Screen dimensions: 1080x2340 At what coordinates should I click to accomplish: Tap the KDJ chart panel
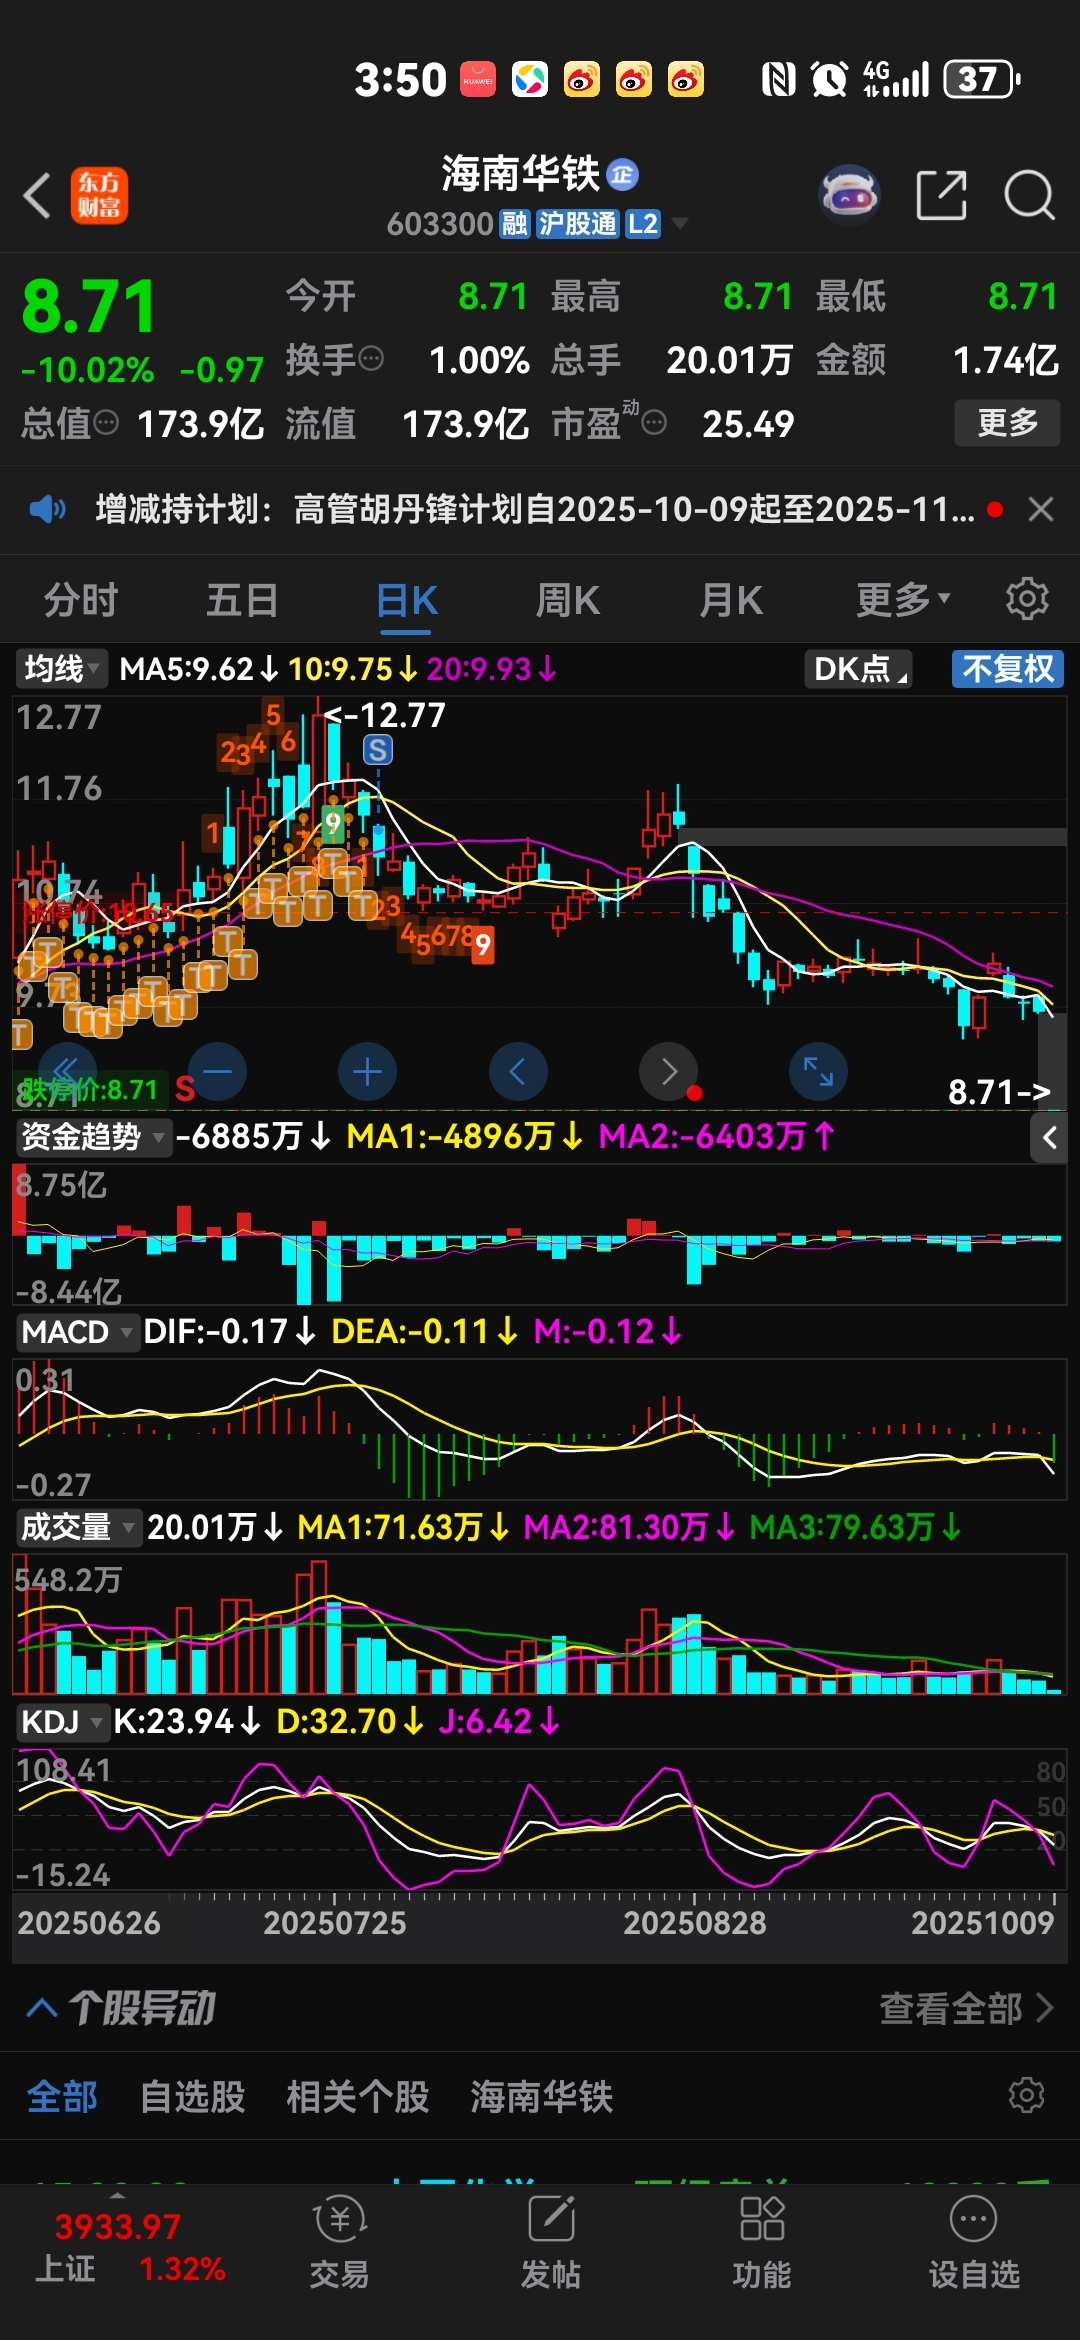pyautogui.click(x=540, y=1819)
